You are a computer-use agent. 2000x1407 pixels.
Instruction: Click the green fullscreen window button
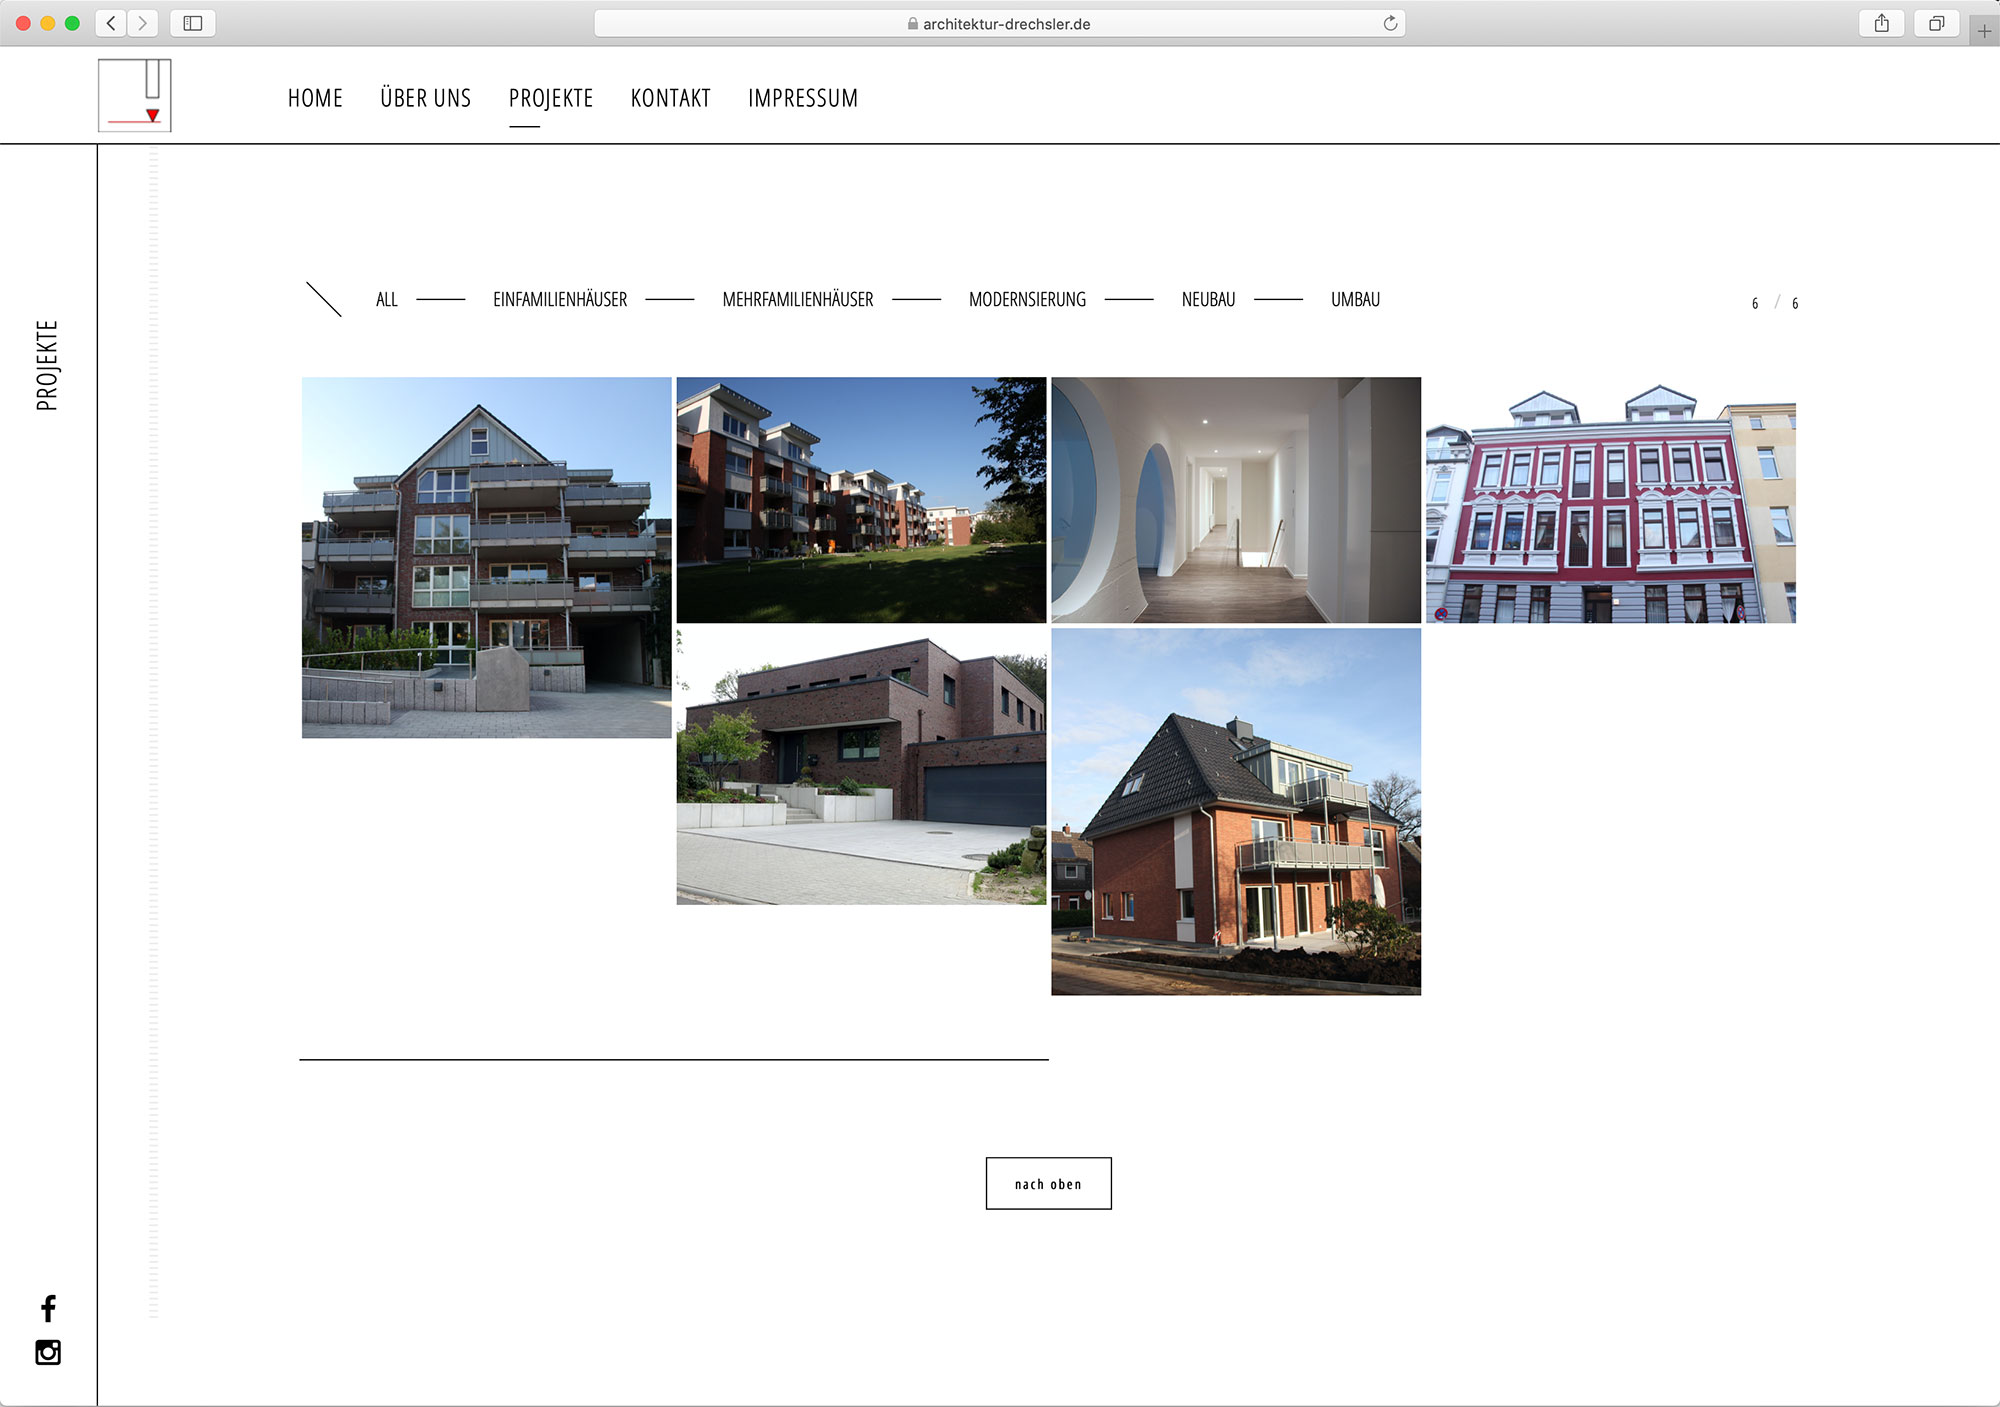pos(72,23)
